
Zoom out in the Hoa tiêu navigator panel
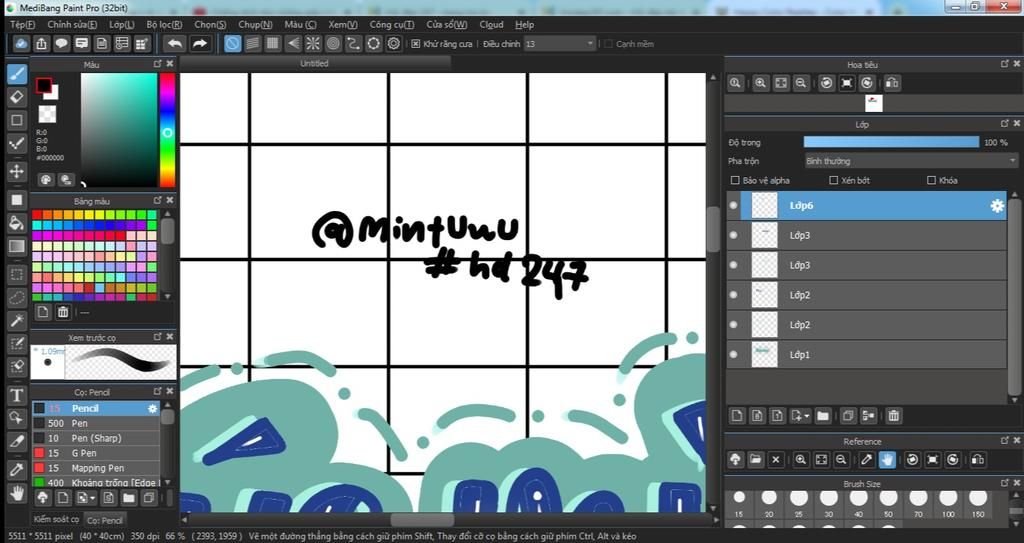[801, 83]
